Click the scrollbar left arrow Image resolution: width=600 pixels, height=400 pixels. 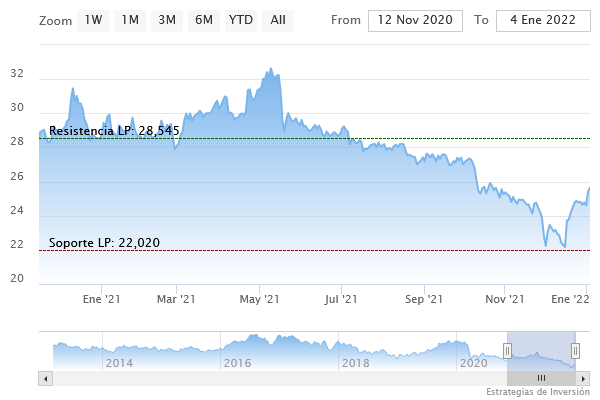(44, 378)
